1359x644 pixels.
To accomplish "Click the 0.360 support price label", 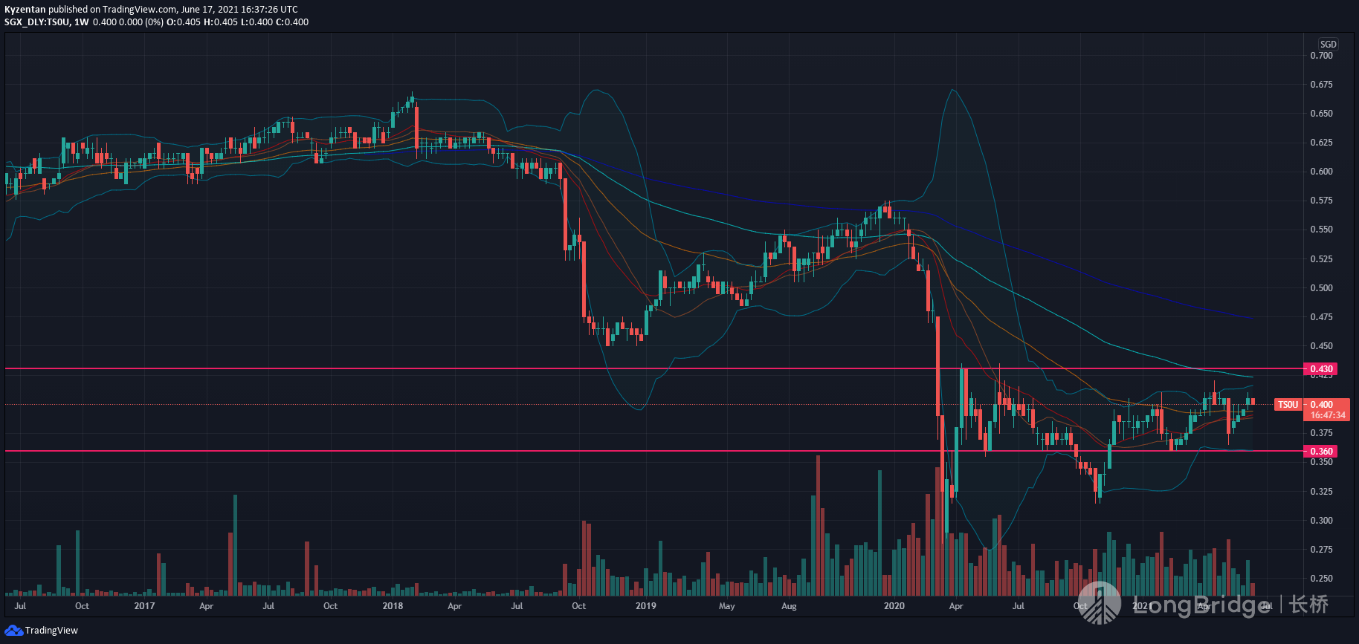I will coord(1320,452).
